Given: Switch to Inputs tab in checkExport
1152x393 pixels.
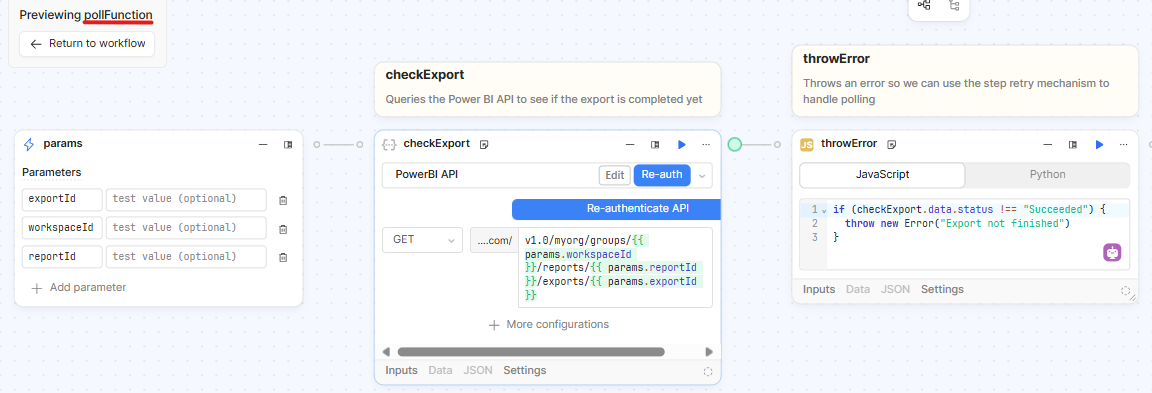Looking at the screenshot, I should 401,370.
